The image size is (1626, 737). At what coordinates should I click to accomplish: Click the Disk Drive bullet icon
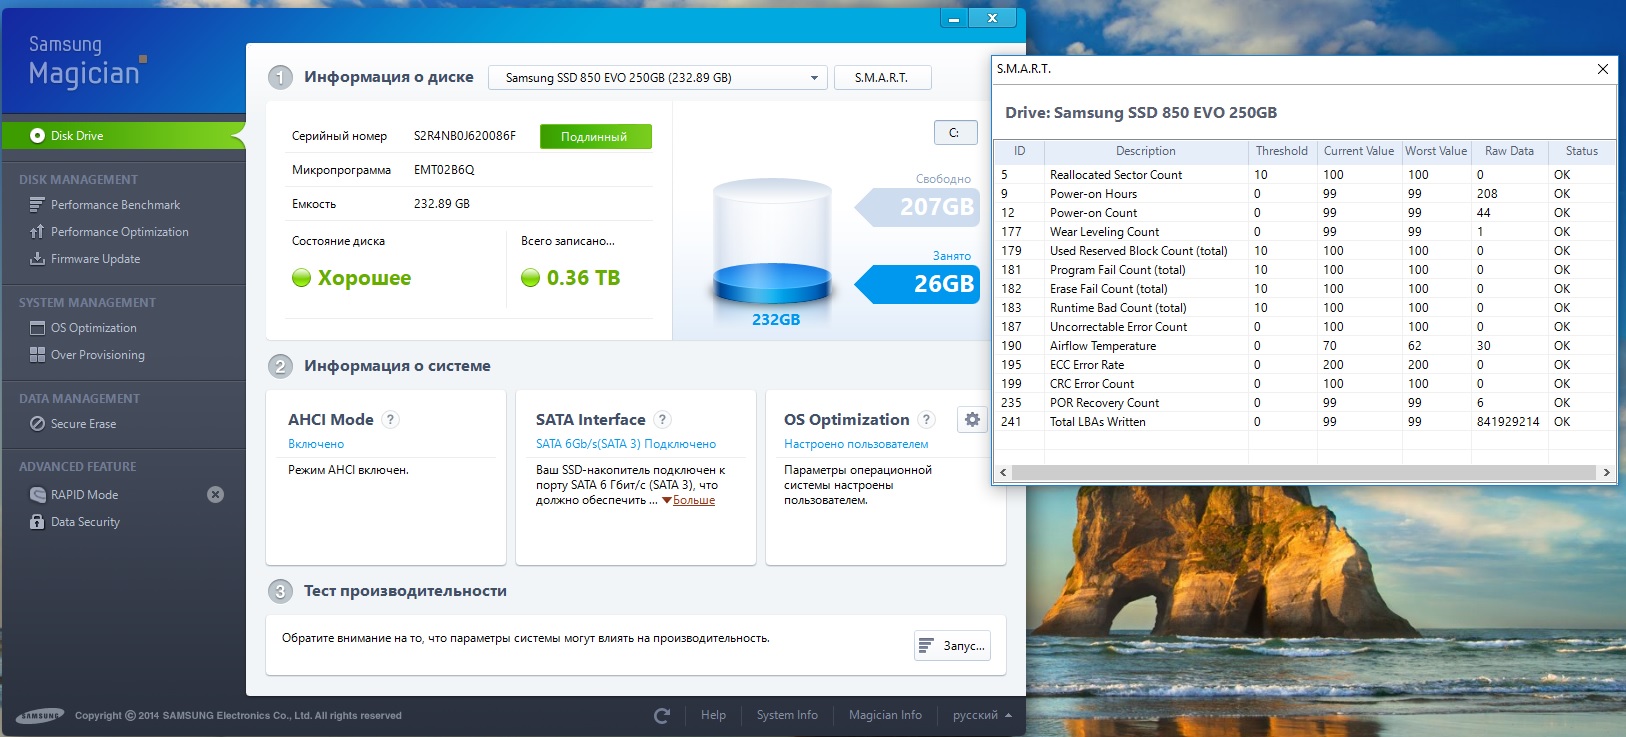37,136
